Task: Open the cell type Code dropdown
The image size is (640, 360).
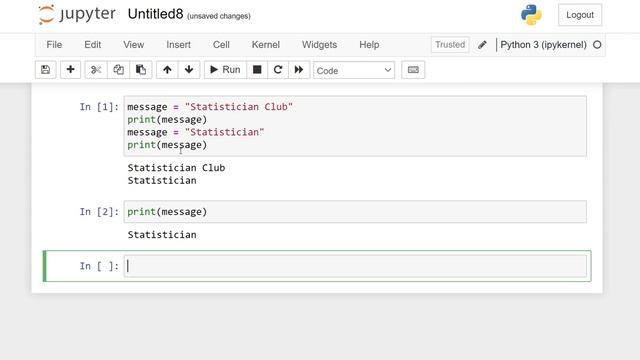Action: 354,70
